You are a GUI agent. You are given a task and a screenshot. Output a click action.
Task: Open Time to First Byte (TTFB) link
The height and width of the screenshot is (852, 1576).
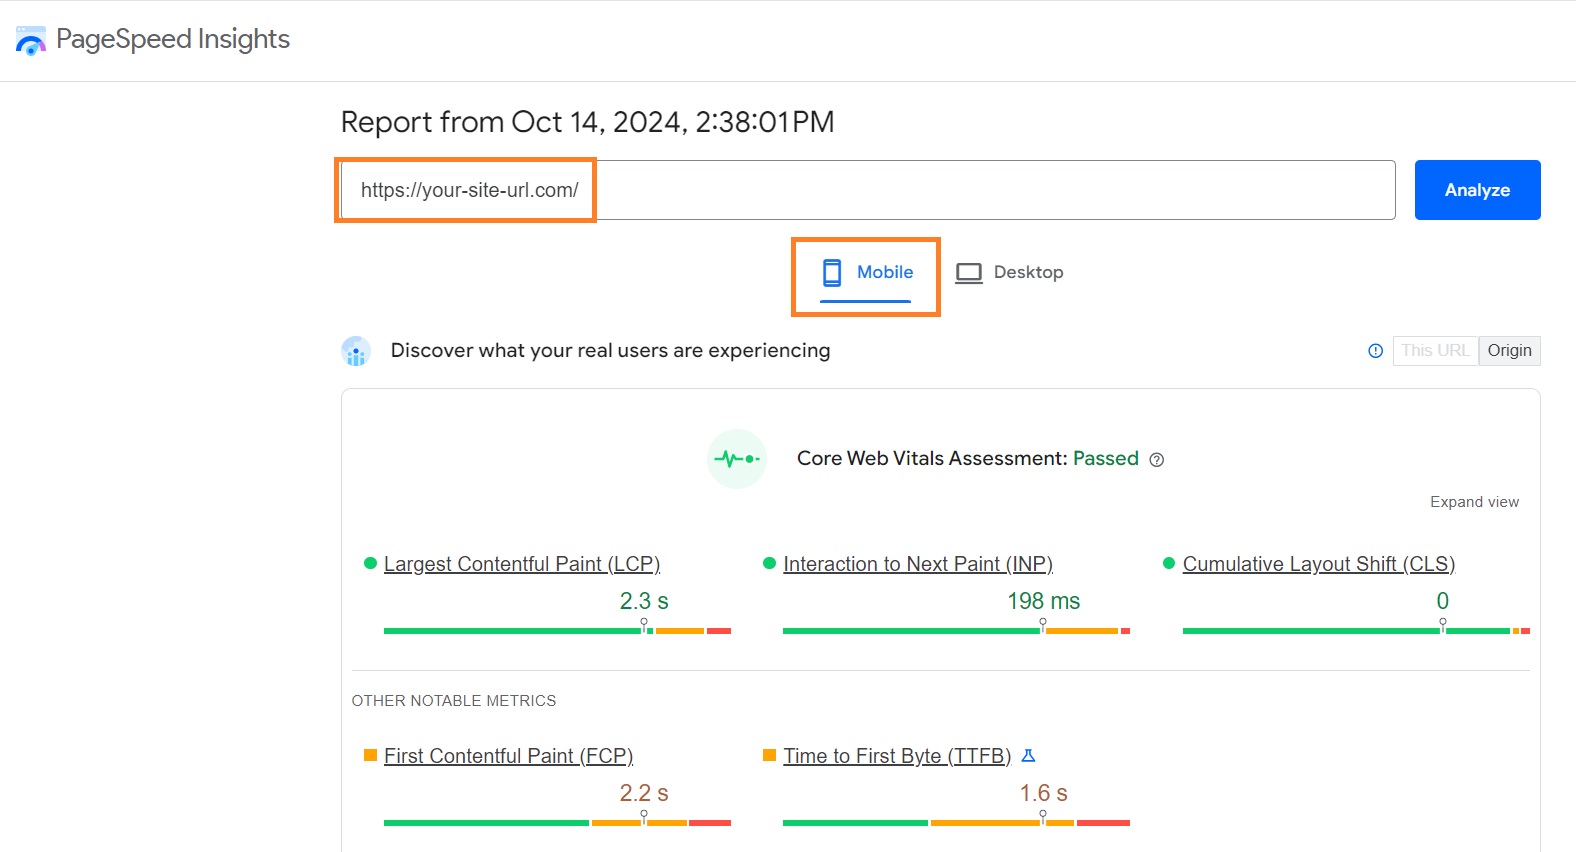tap(897, 756)
